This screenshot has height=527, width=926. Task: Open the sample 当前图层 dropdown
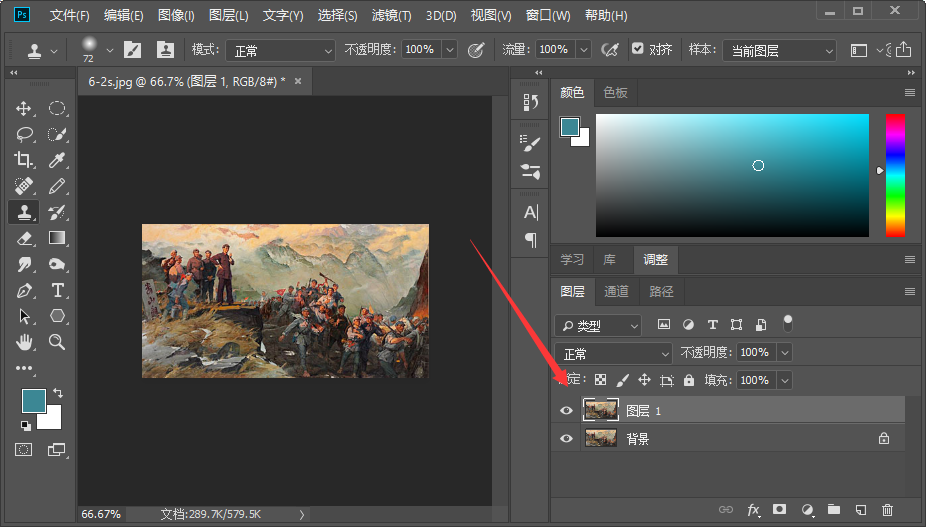[x=781, y=51]
